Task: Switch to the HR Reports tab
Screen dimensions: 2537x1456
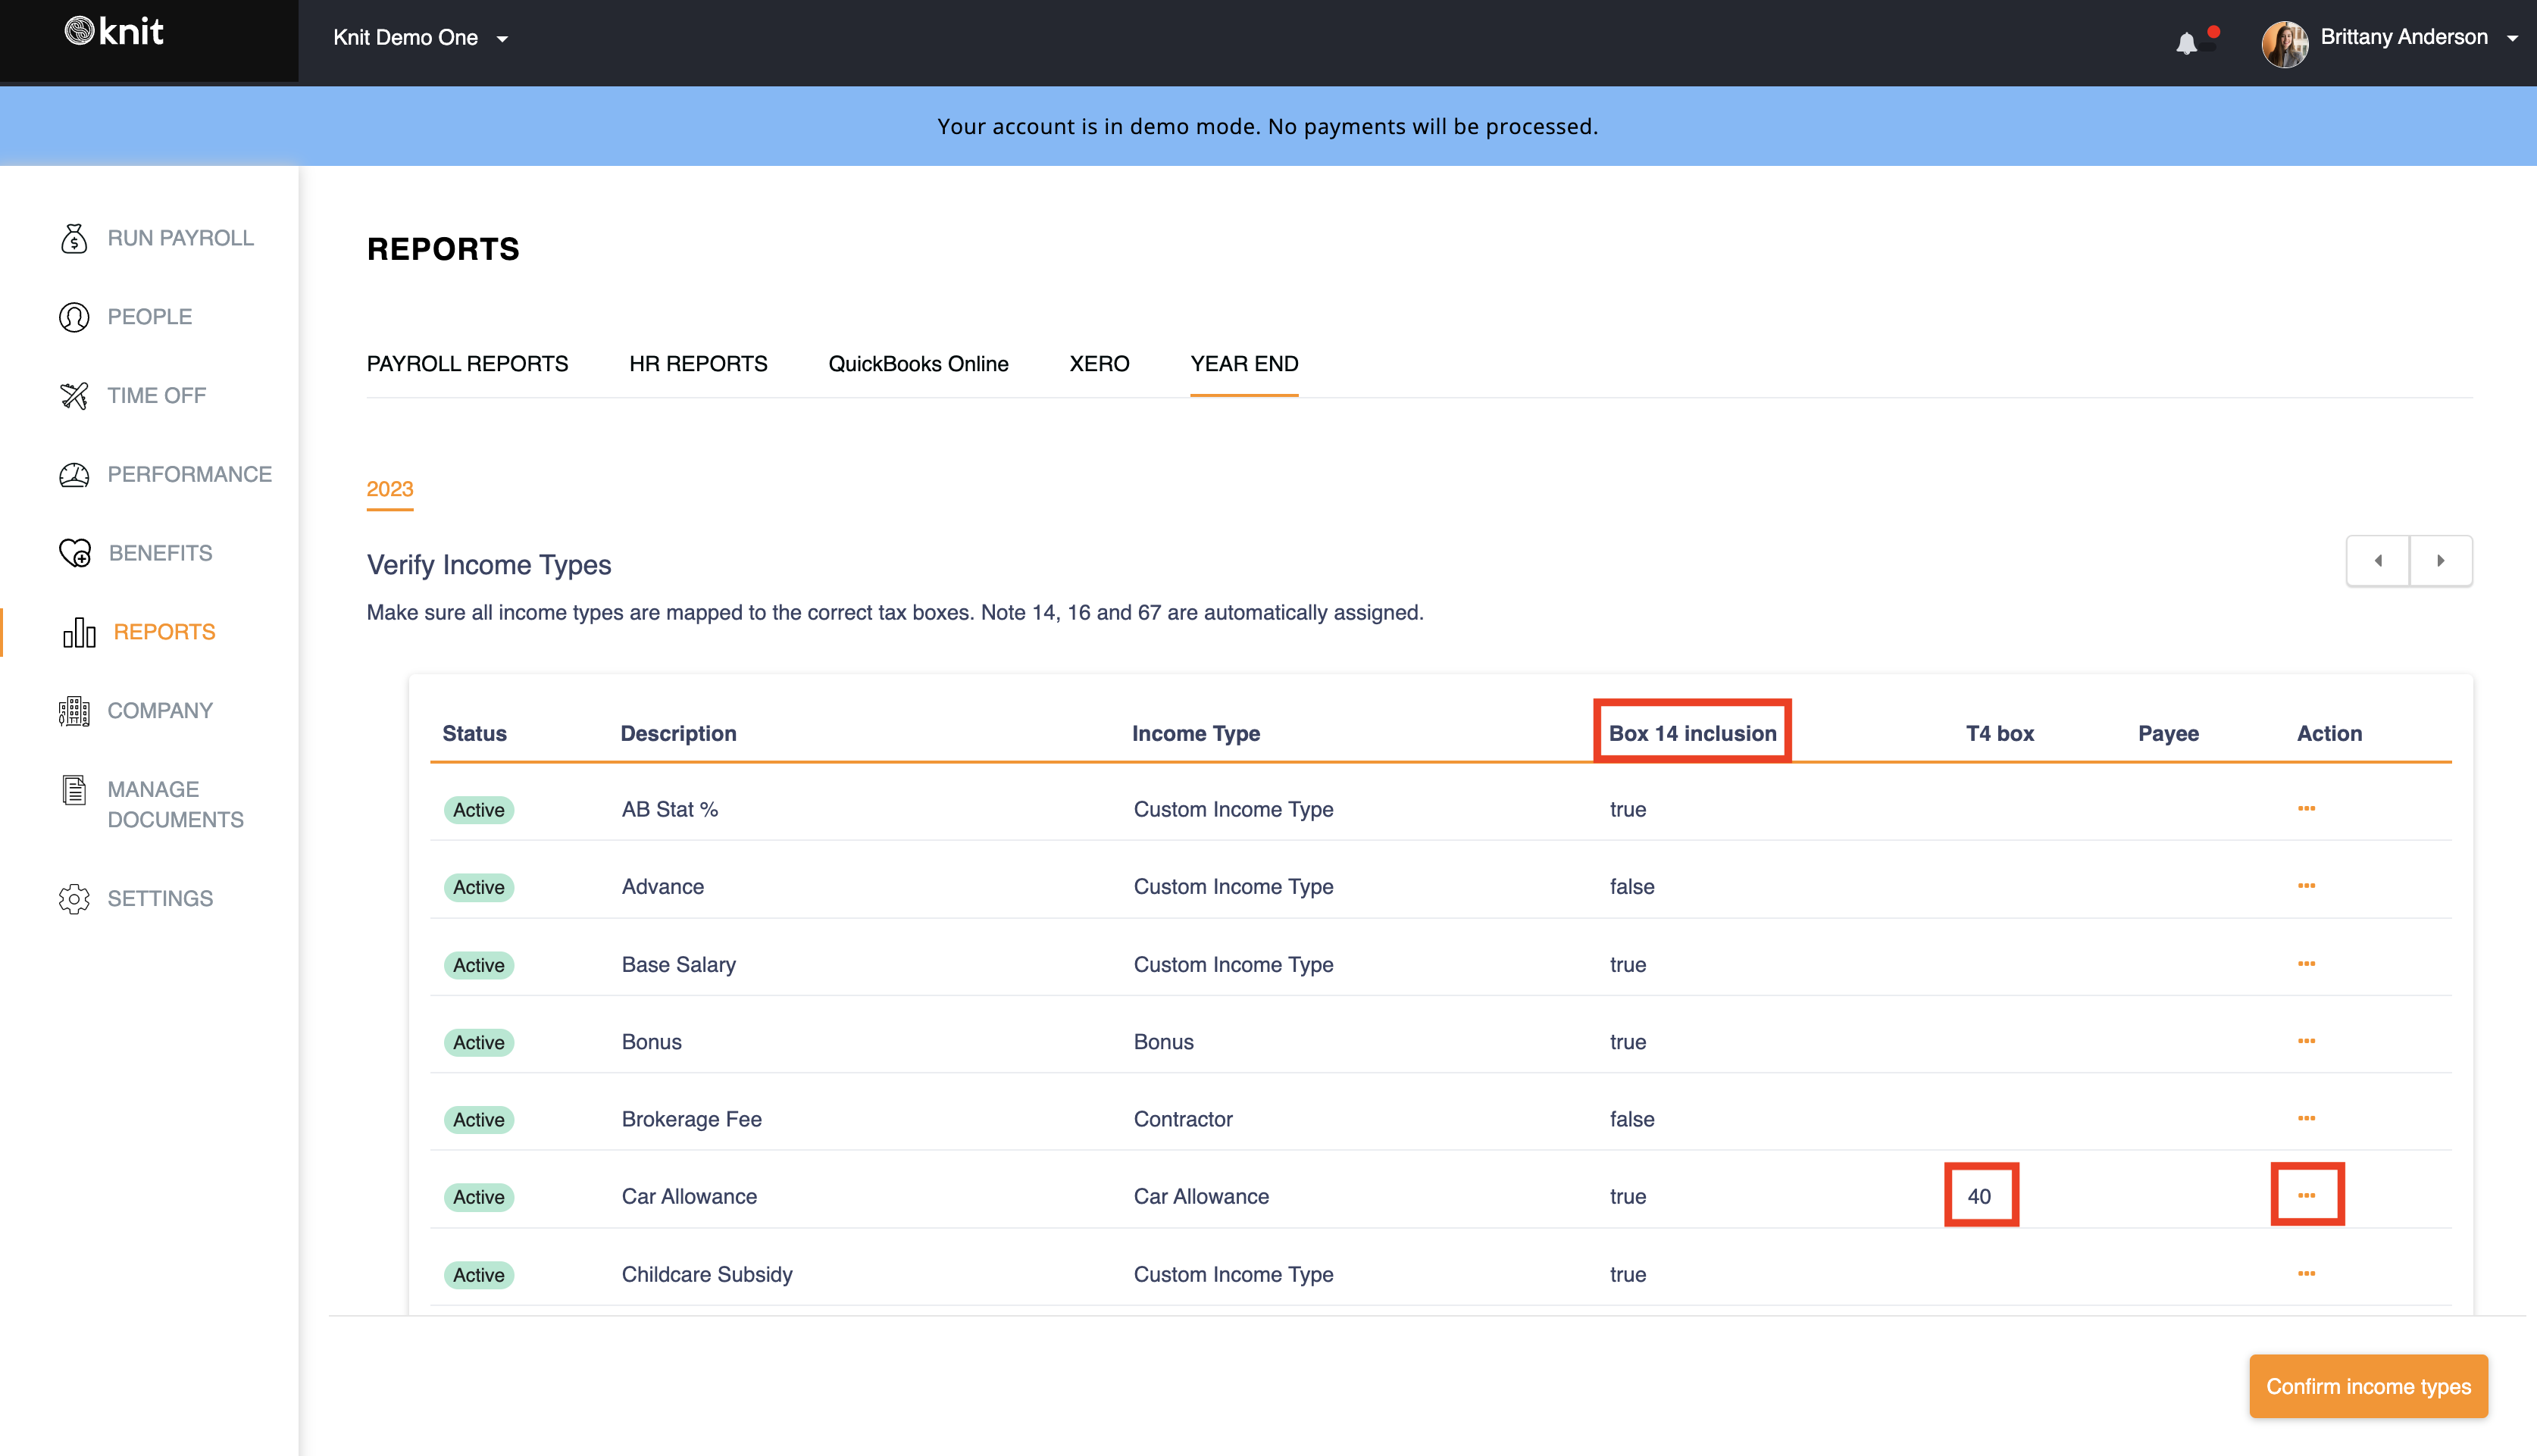Action: (x=698, y=364)
